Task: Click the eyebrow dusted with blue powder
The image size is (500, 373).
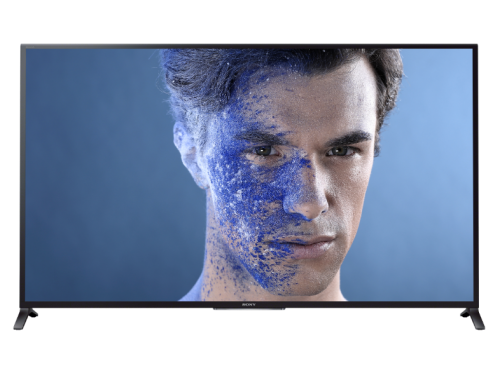Action: [x=263, y=137]
